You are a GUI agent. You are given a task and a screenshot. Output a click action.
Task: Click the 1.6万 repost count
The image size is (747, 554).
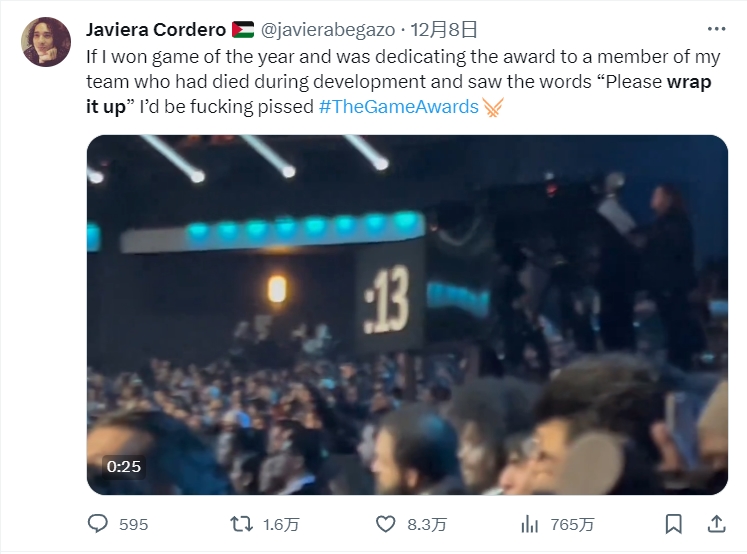pyautogui.click(x=280, y=524)
